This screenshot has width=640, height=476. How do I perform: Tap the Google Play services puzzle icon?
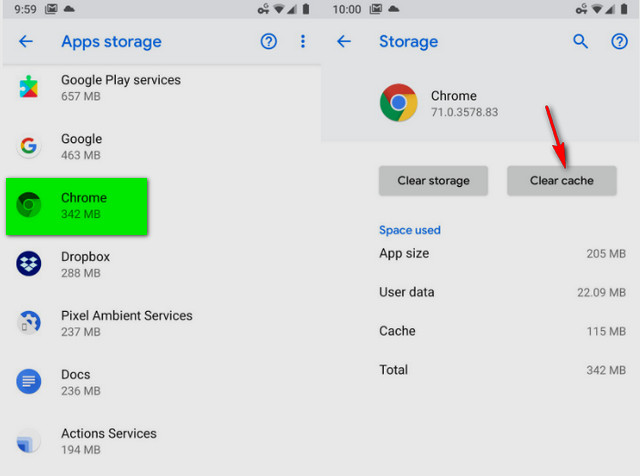tap(29, 87)
